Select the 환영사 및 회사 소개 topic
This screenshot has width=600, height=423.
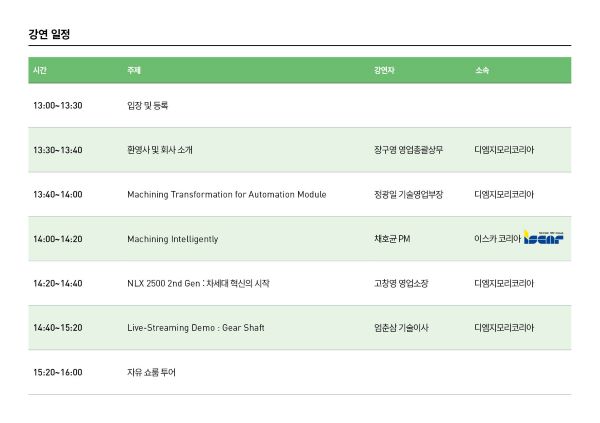160,150
